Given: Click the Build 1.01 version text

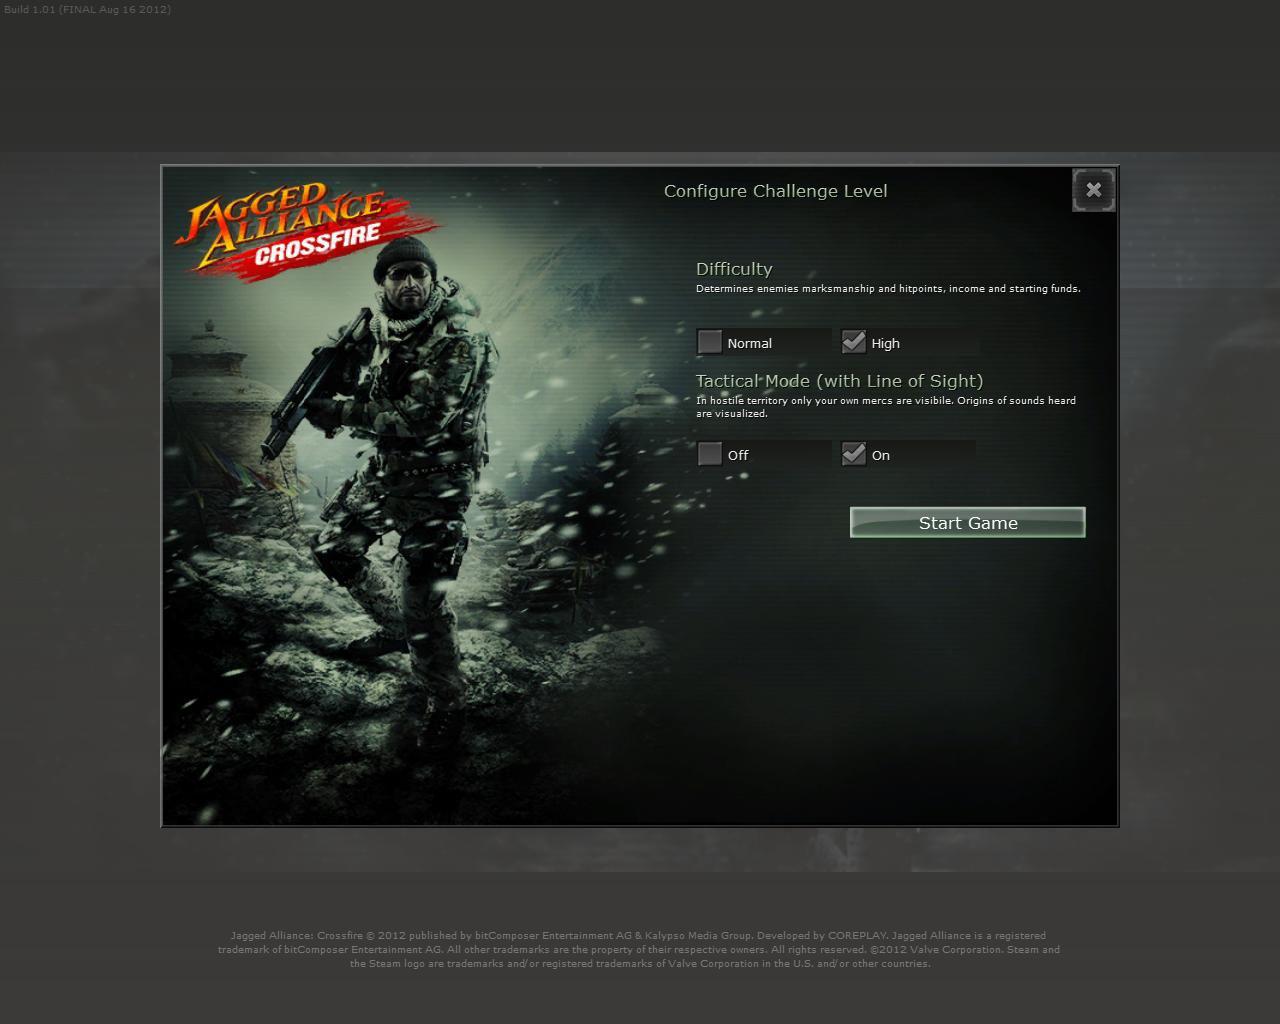Looking at the screenshot, I should pos(87,9).
